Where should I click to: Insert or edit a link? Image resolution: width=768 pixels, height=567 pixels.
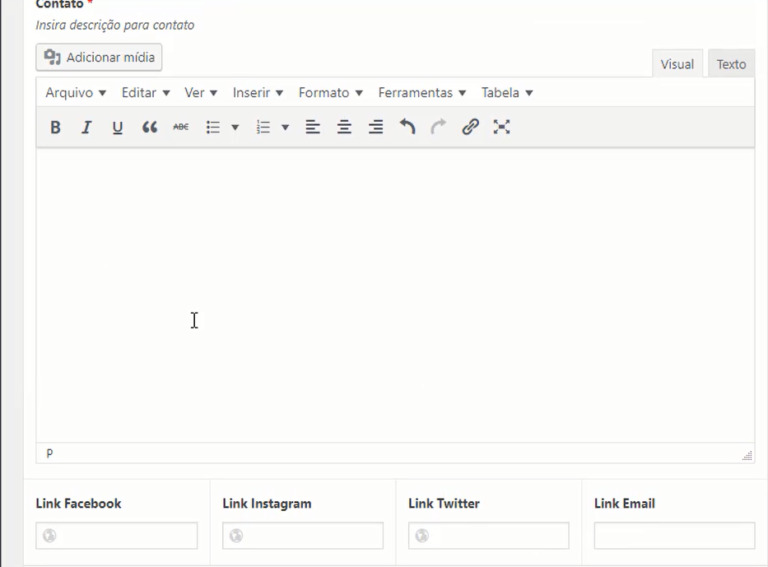tap(470, 127)
